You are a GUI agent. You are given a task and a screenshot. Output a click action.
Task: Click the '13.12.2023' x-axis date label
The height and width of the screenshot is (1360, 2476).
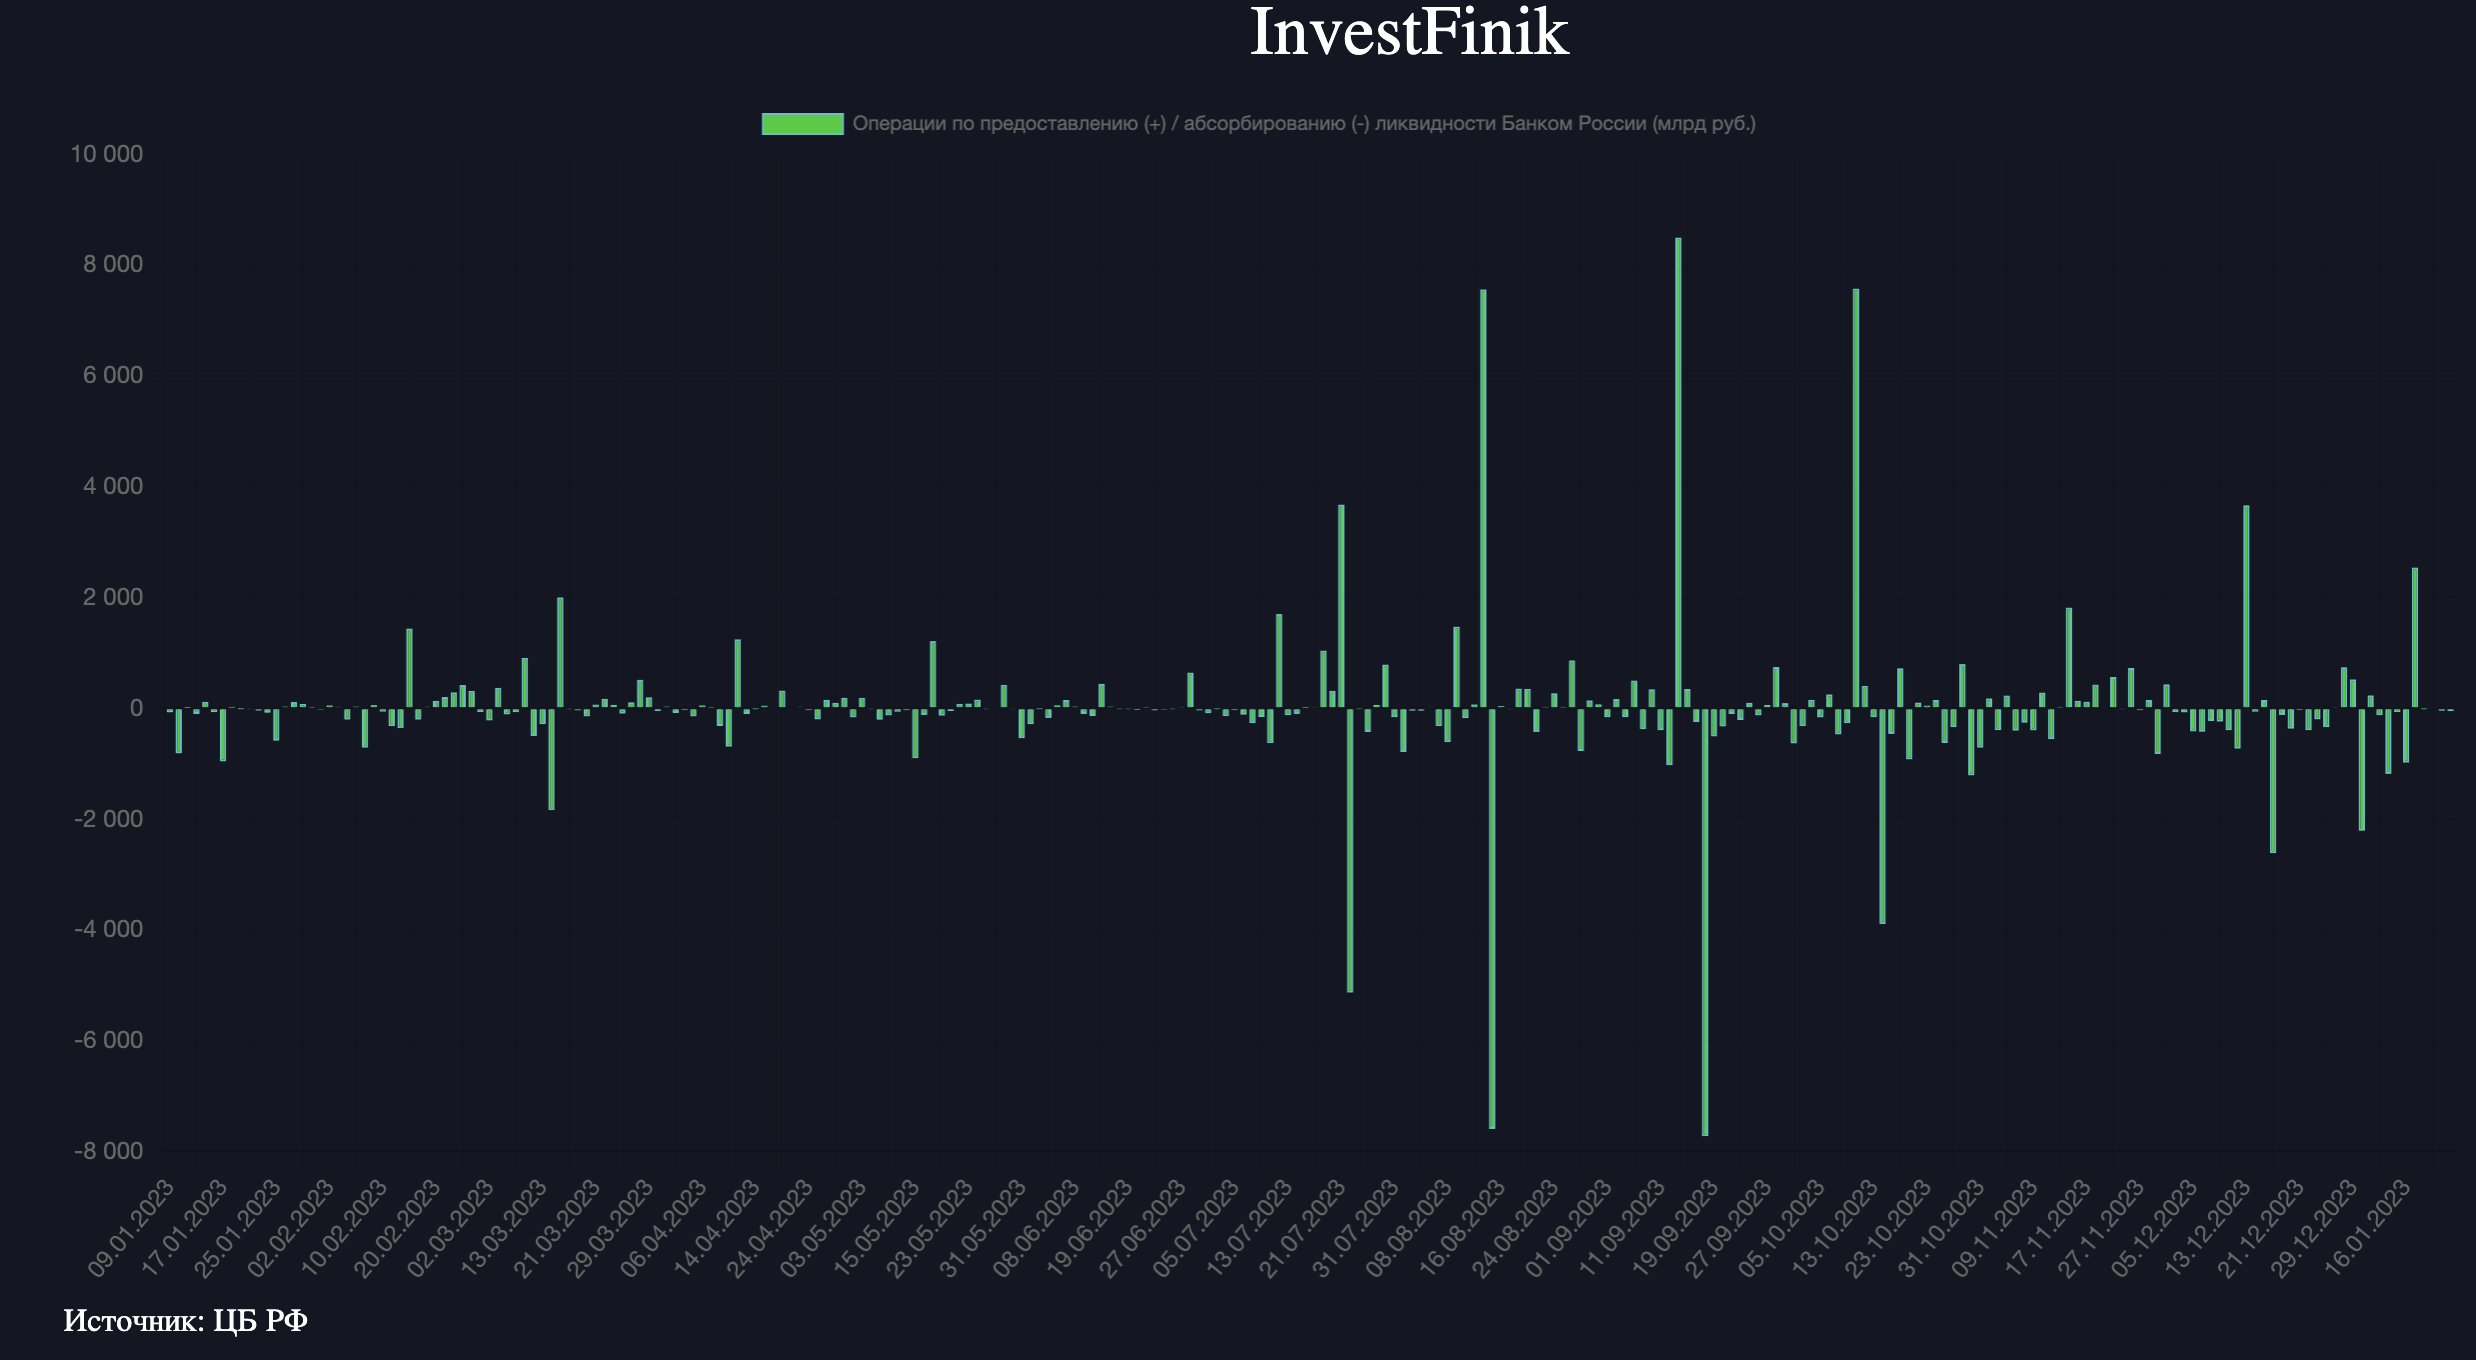click(x=2207, y=1228)
